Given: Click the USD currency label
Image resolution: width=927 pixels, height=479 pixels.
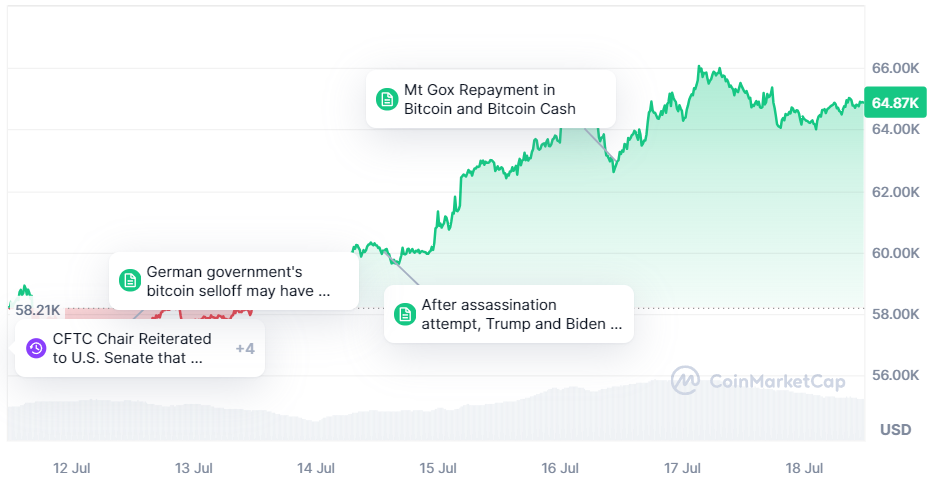Looking at the screenshot, I should point(895,430).
